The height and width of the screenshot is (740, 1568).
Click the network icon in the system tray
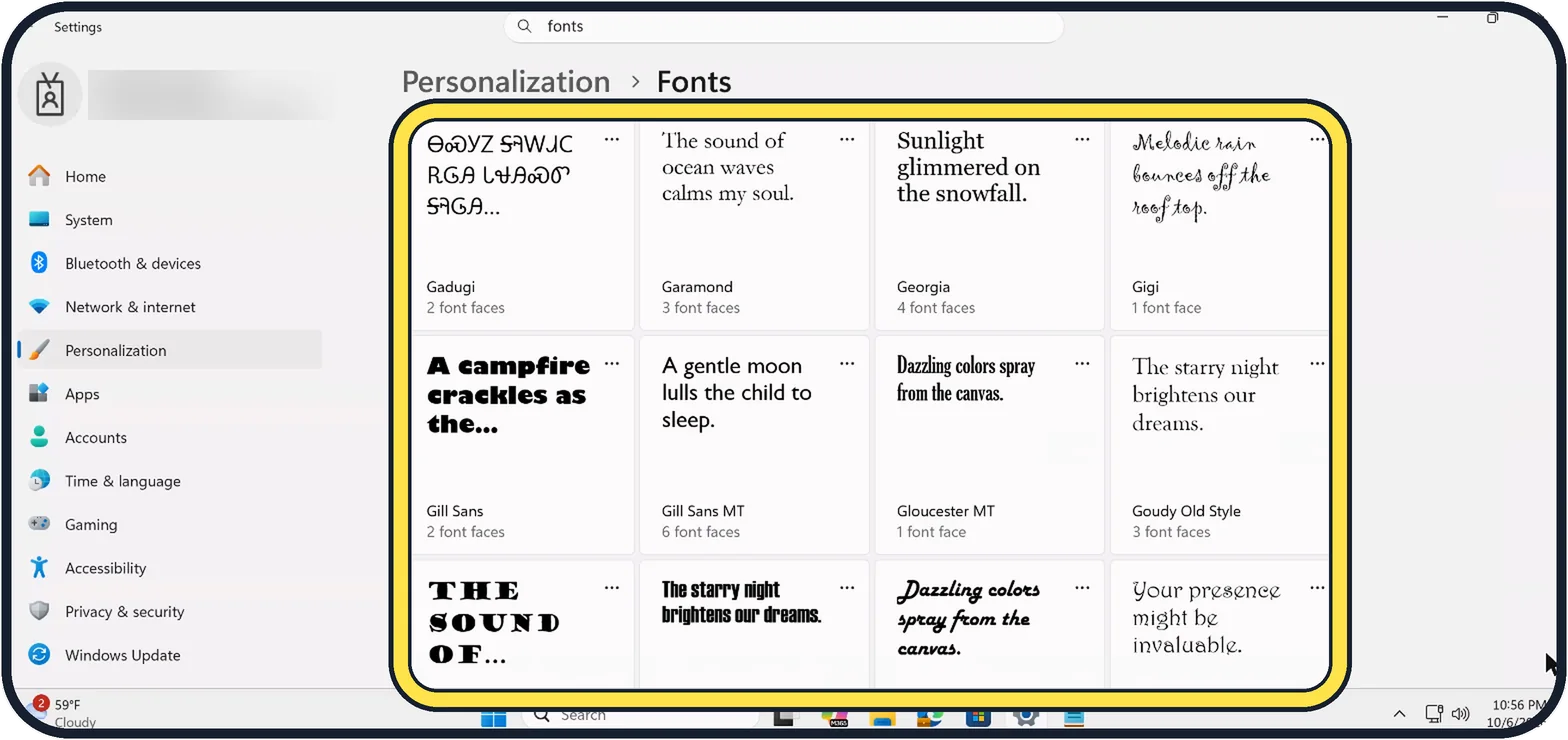[1435, 714]
